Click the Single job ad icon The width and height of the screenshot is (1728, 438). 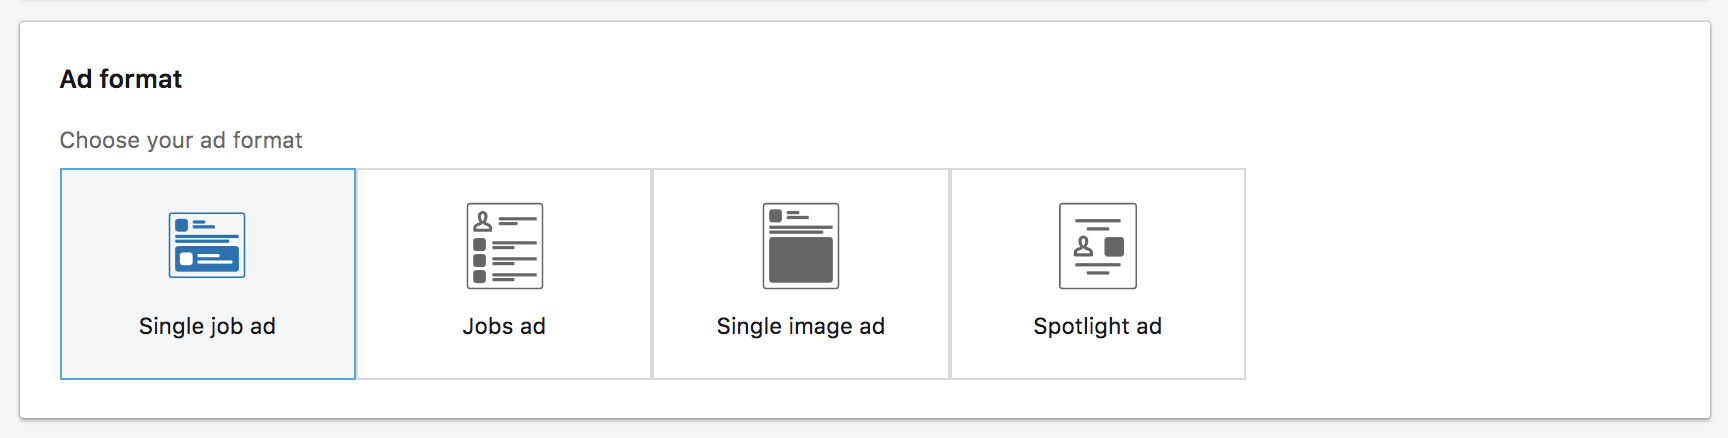pyautogui.click(x=207, y=245)
